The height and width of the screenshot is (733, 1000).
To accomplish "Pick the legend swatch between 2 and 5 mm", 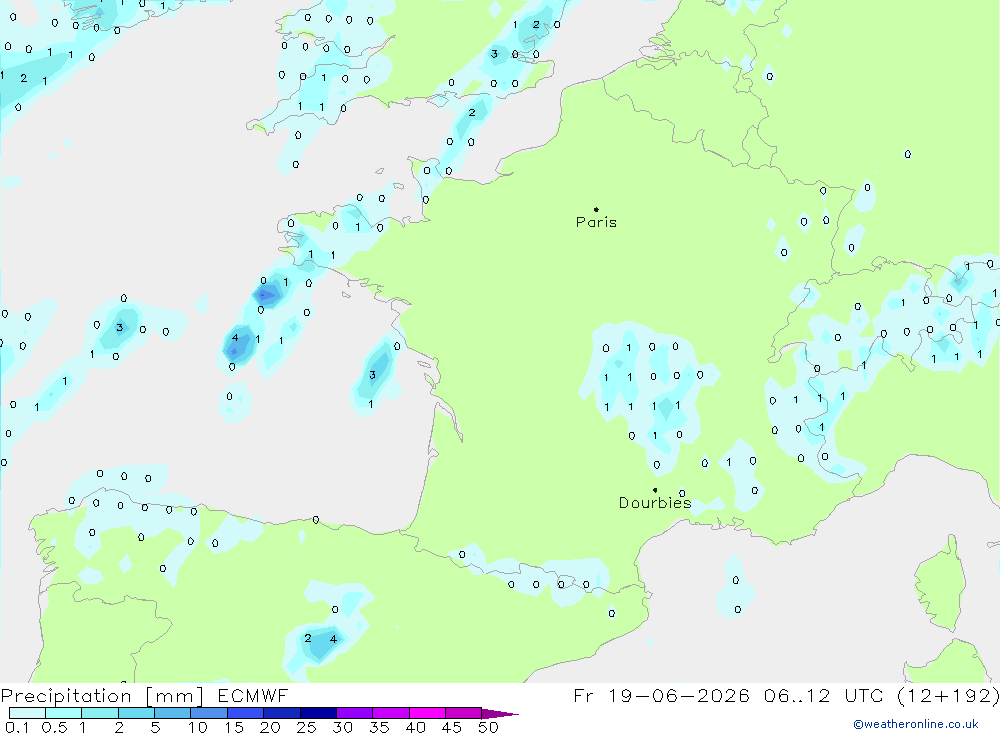I will point(136,713).
